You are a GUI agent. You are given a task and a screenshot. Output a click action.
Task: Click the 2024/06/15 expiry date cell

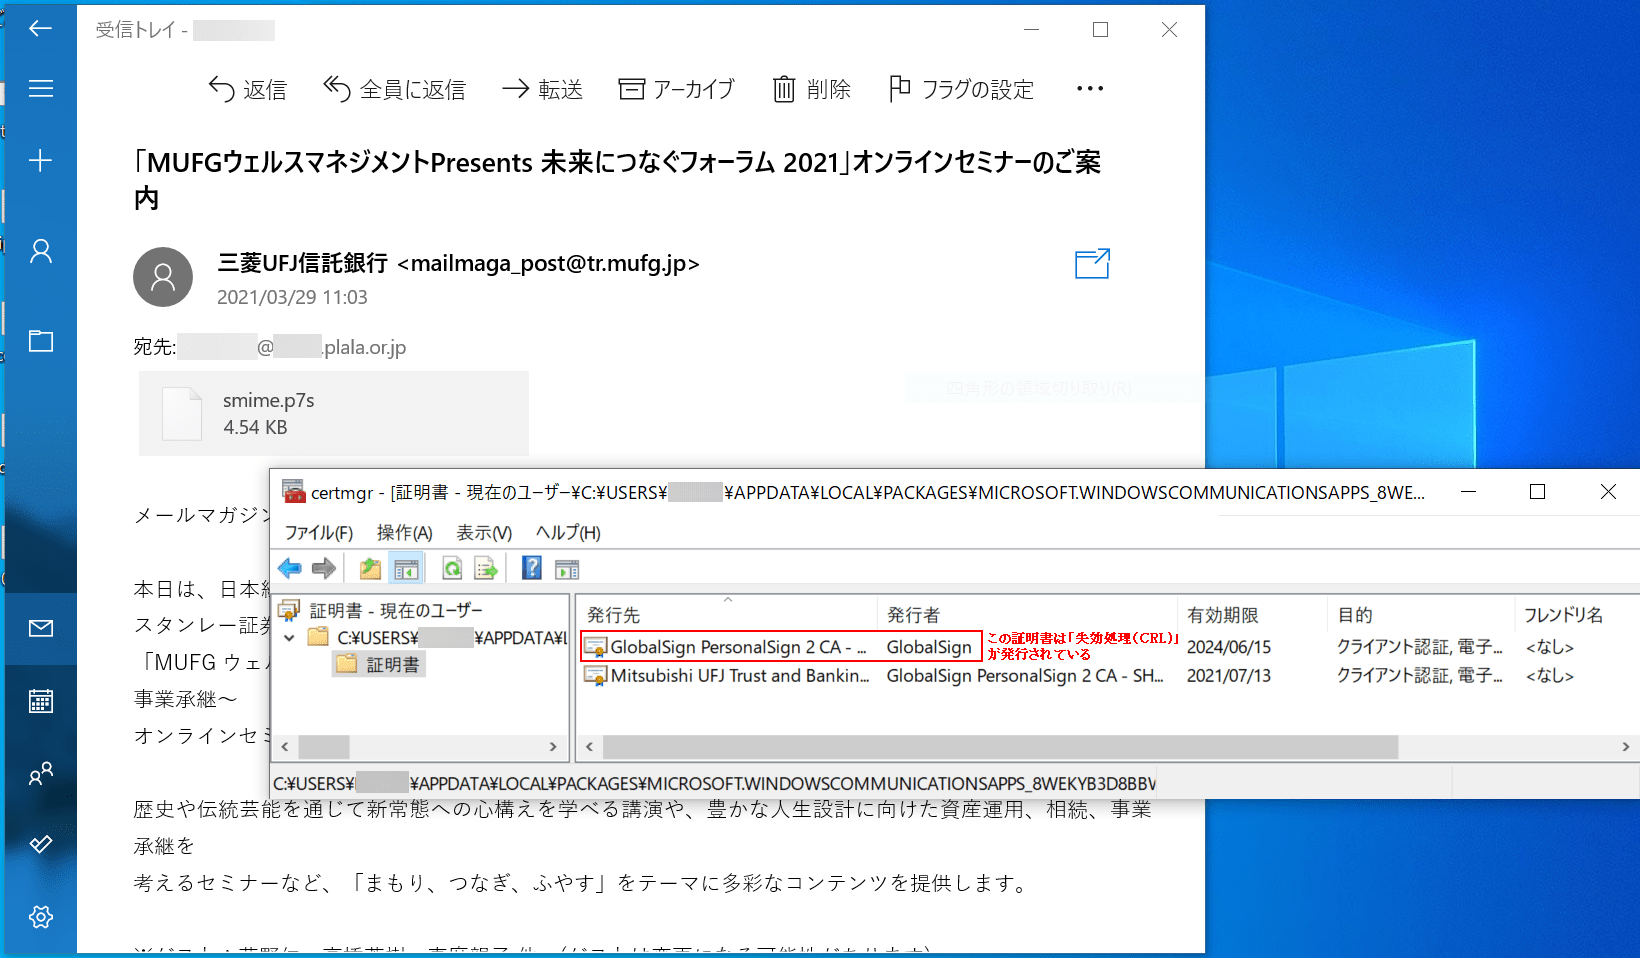tap(1229, 647)
